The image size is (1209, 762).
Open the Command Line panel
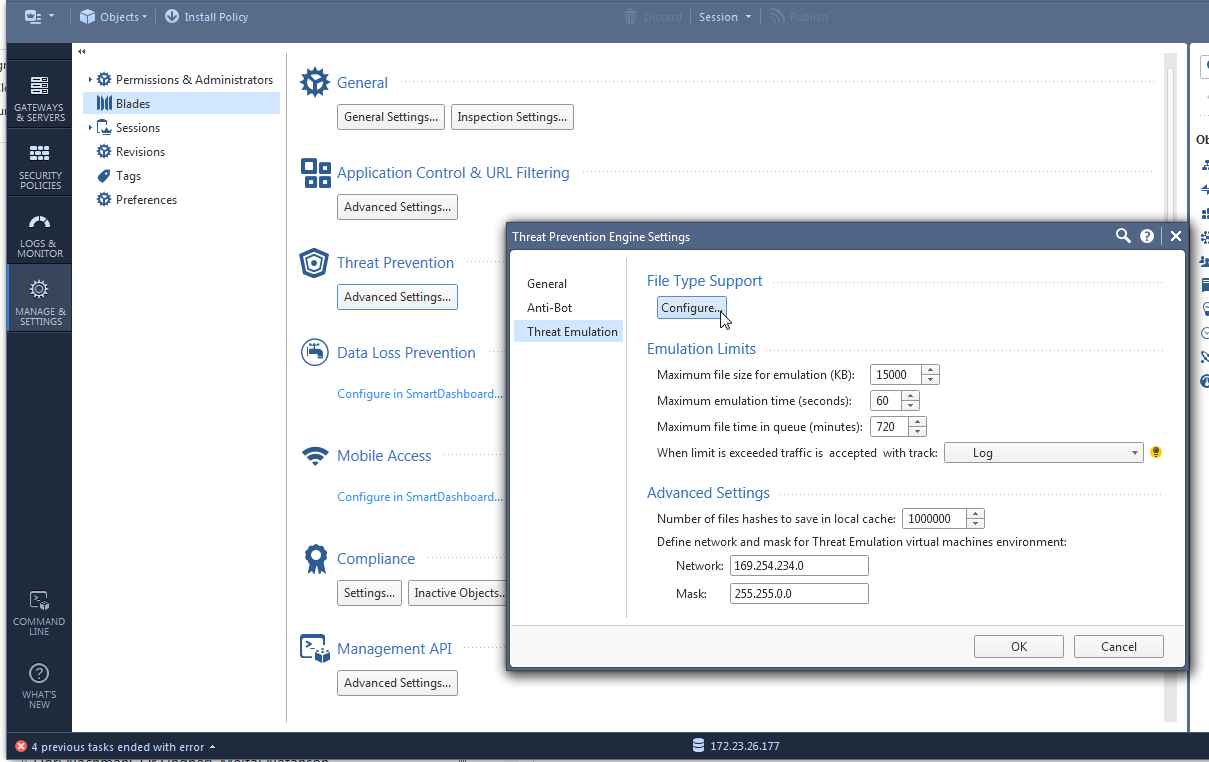point(39,612)
